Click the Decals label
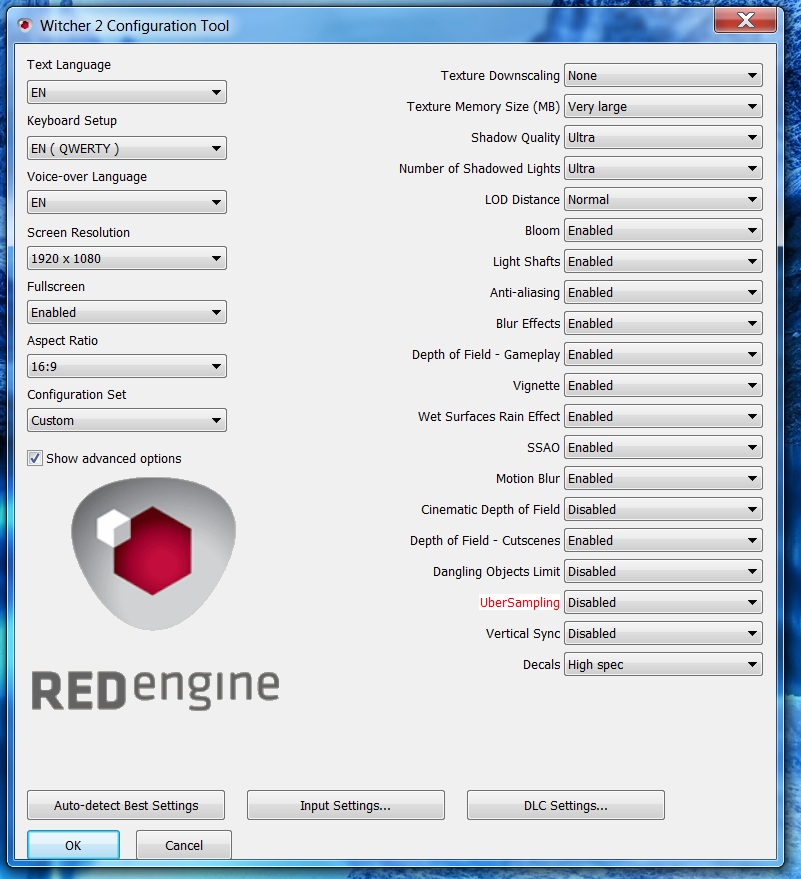 541,665
